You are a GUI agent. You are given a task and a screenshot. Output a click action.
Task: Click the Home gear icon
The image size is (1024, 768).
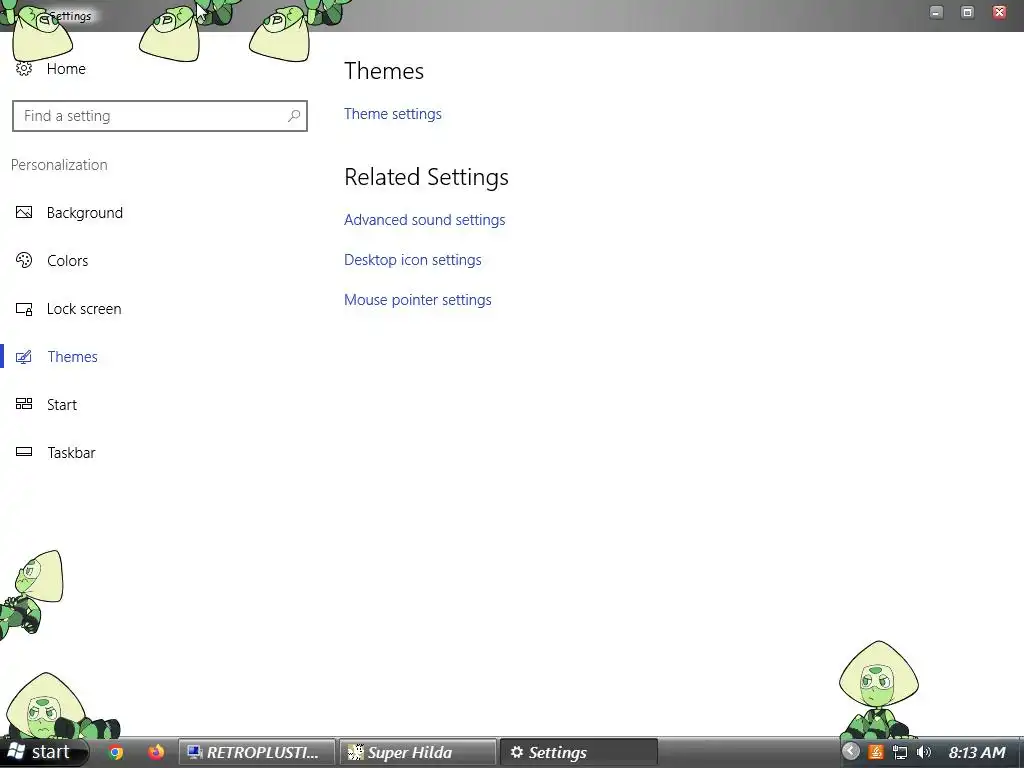pos(24,69)
